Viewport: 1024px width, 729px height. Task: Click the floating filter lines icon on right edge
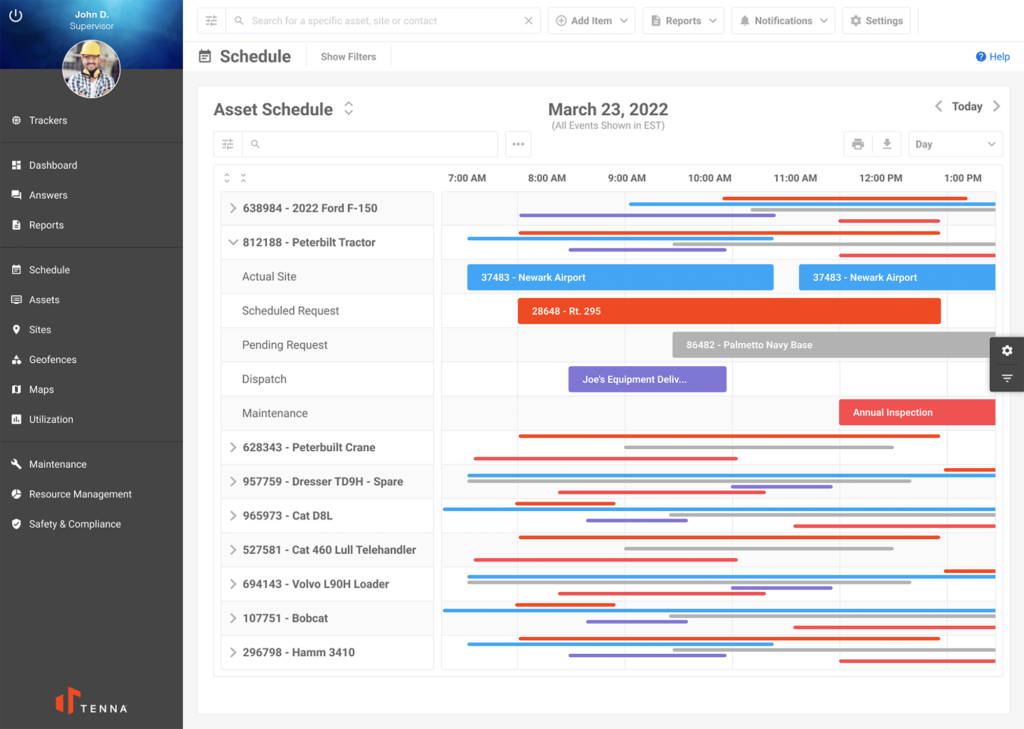click(1007, 378)
